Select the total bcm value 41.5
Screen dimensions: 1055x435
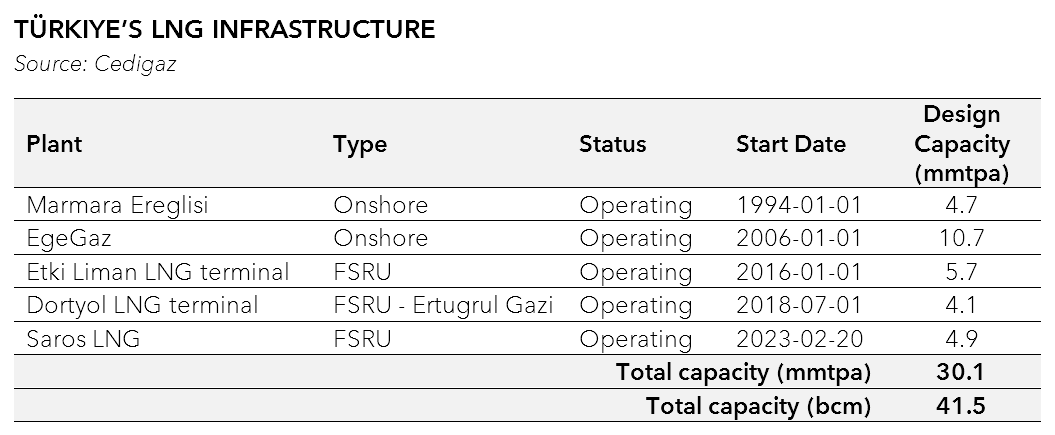click(963, 406)
